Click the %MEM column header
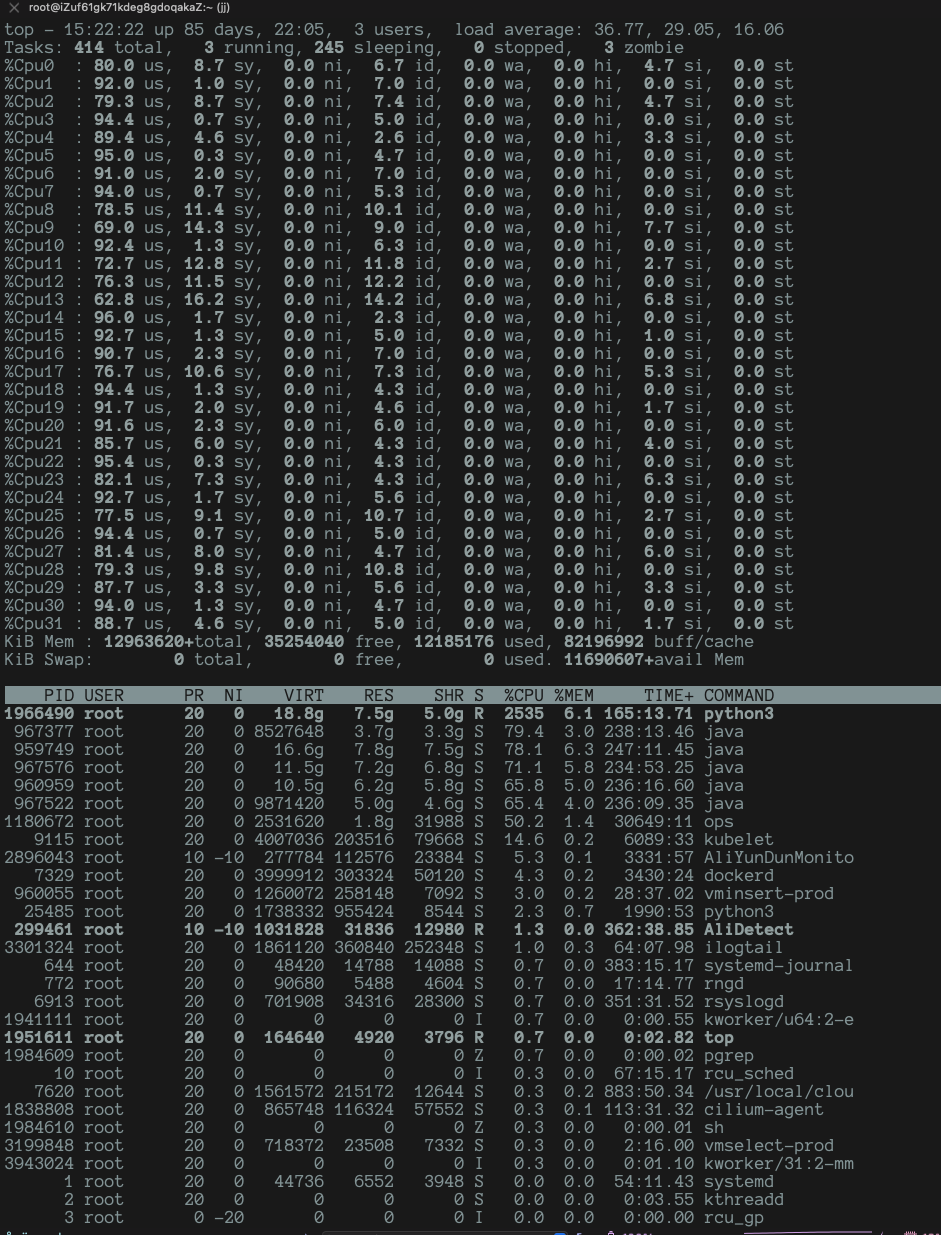The width and height of the screenshot is (941, 1235). (568, 694)
